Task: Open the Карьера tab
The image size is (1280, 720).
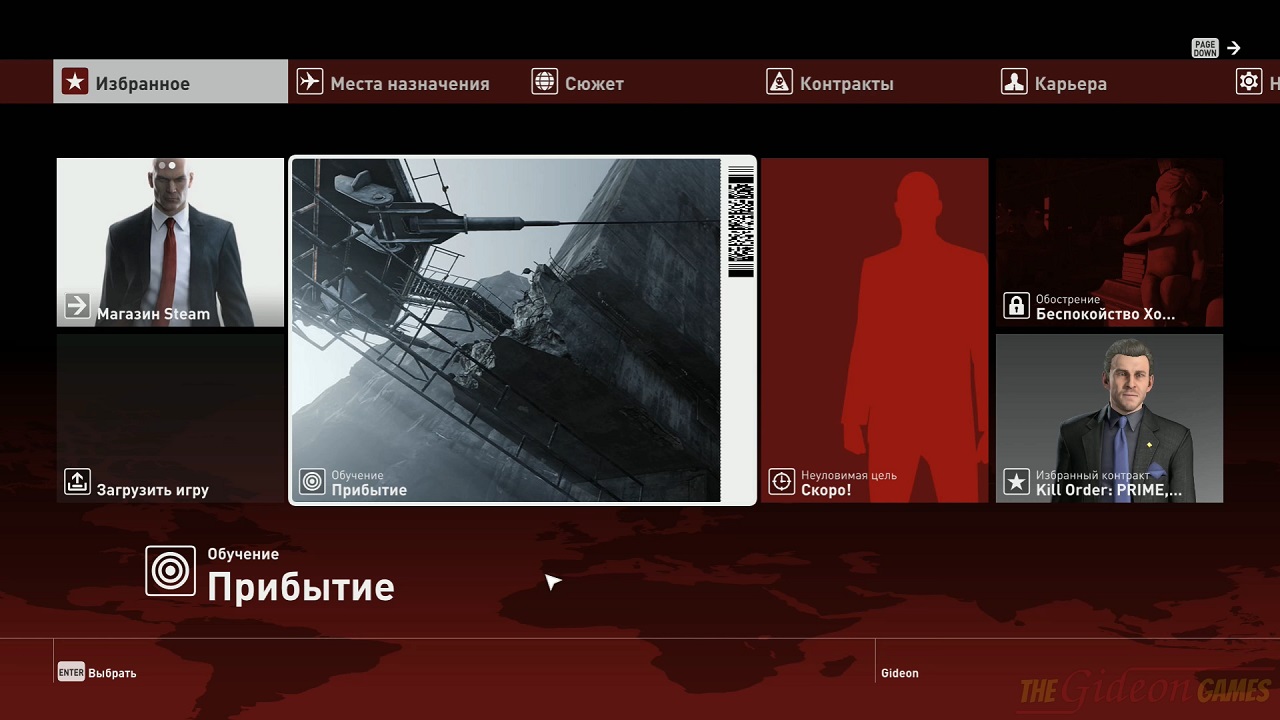Action: [x=1070, y=84]
